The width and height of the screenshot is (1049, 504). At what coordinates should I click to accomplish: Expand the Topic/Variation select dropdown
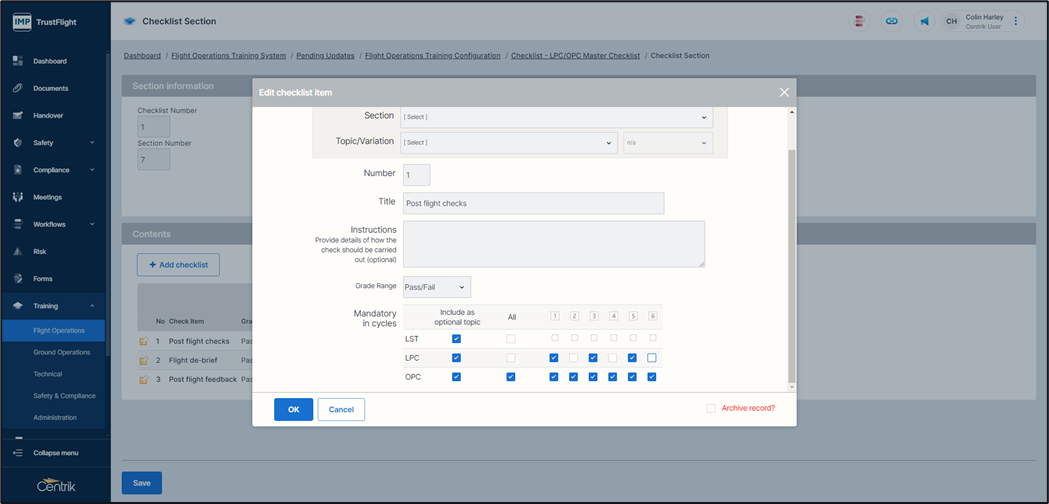(509, 143)
